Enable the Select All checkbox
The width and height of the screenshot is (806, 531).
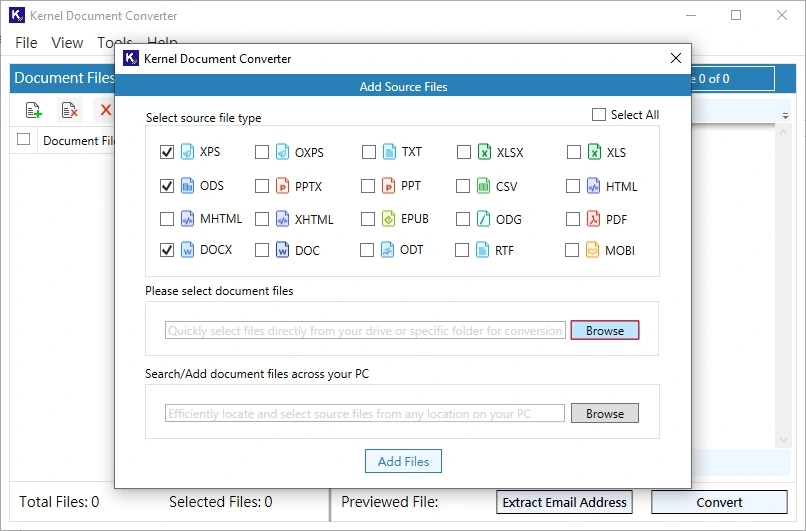pos(599,115)
